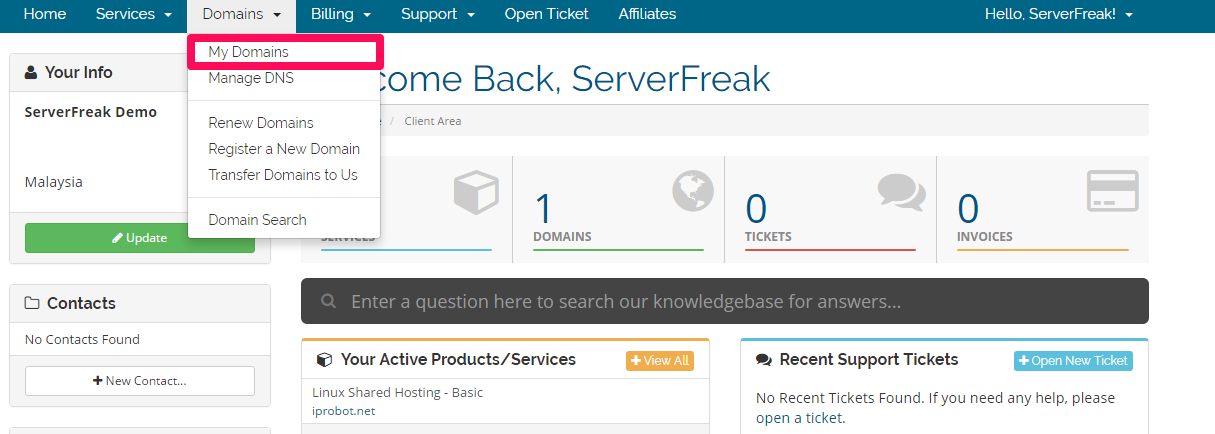The height and width of the screenshot is (434, 1215).
Task: Expand the Support dropdown menu
Action: tap(438, 14)
